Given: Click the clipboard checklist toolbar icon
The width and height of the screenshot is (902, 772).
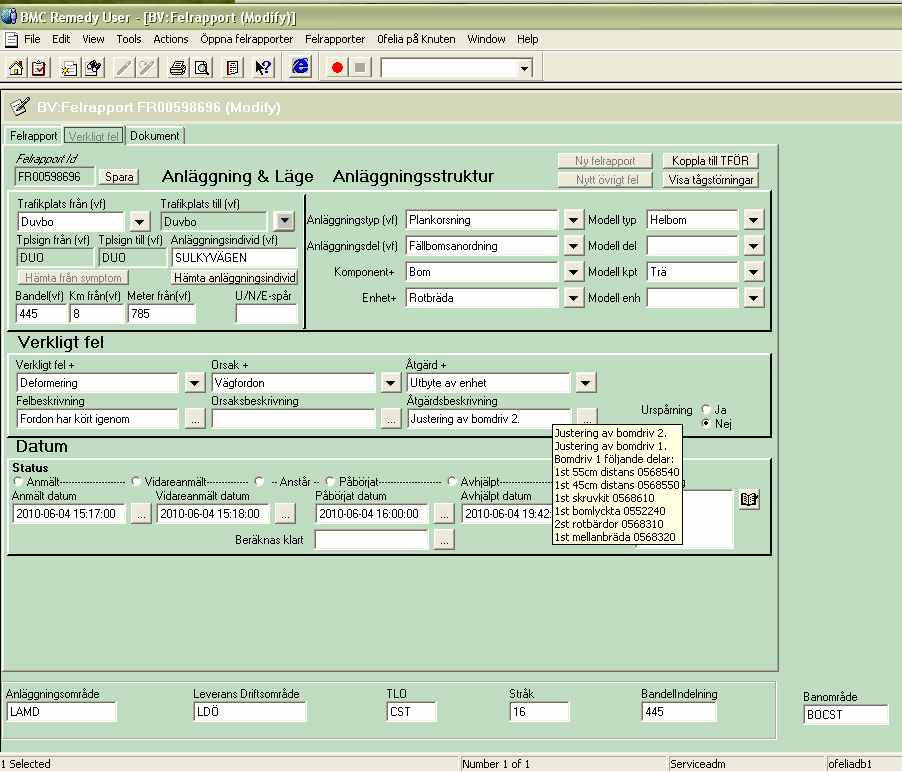Looking at the screenshot, I should coord(39,68).
